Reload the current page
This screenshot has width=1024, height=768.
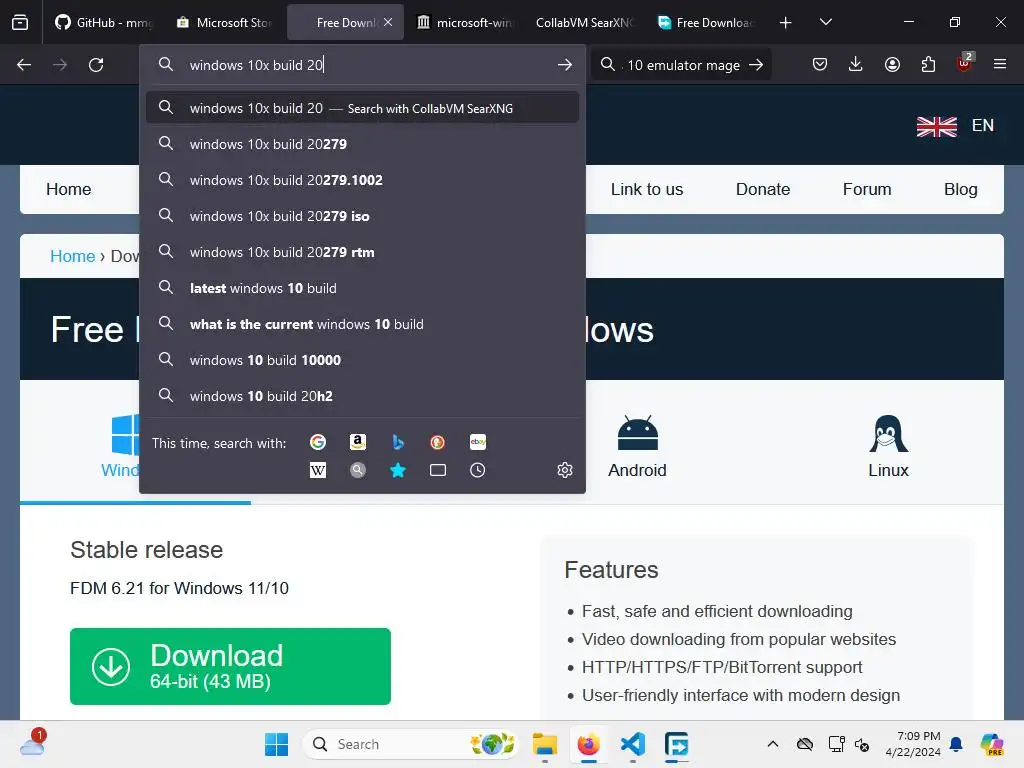click(x=96, y=65)
